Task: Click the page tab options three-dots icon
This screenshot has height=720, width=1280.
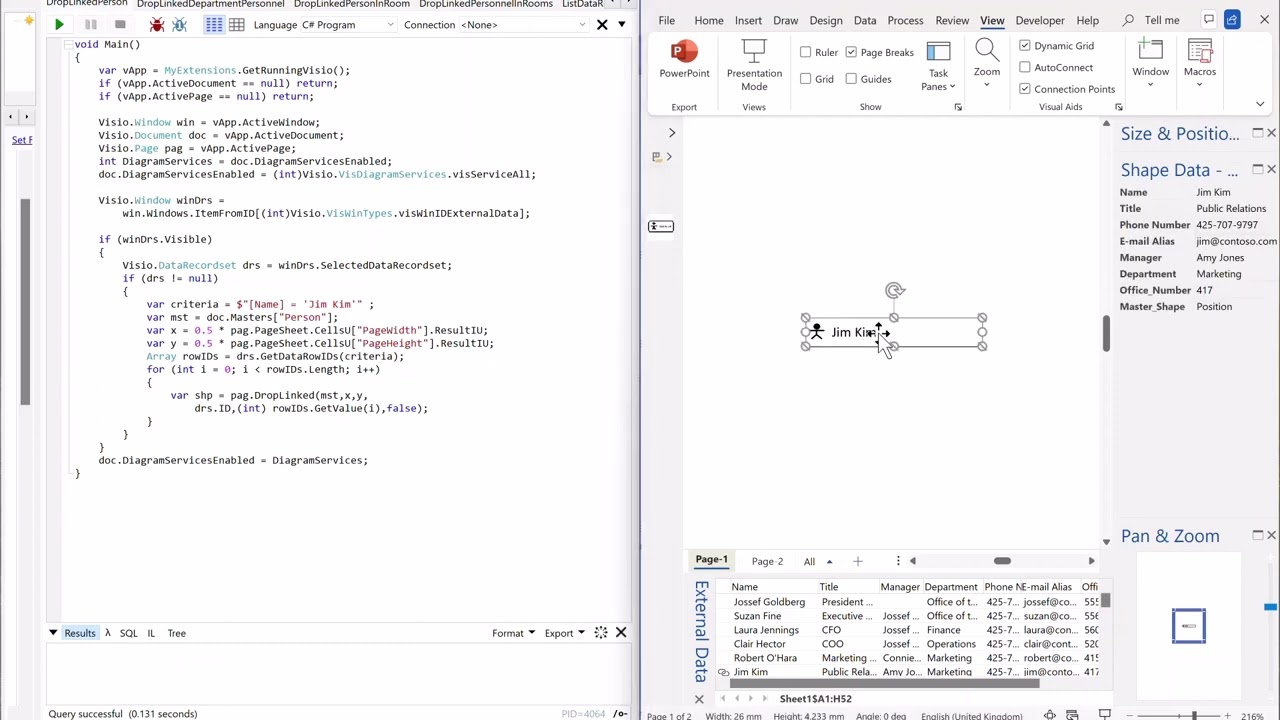Action: click(898, 561)
